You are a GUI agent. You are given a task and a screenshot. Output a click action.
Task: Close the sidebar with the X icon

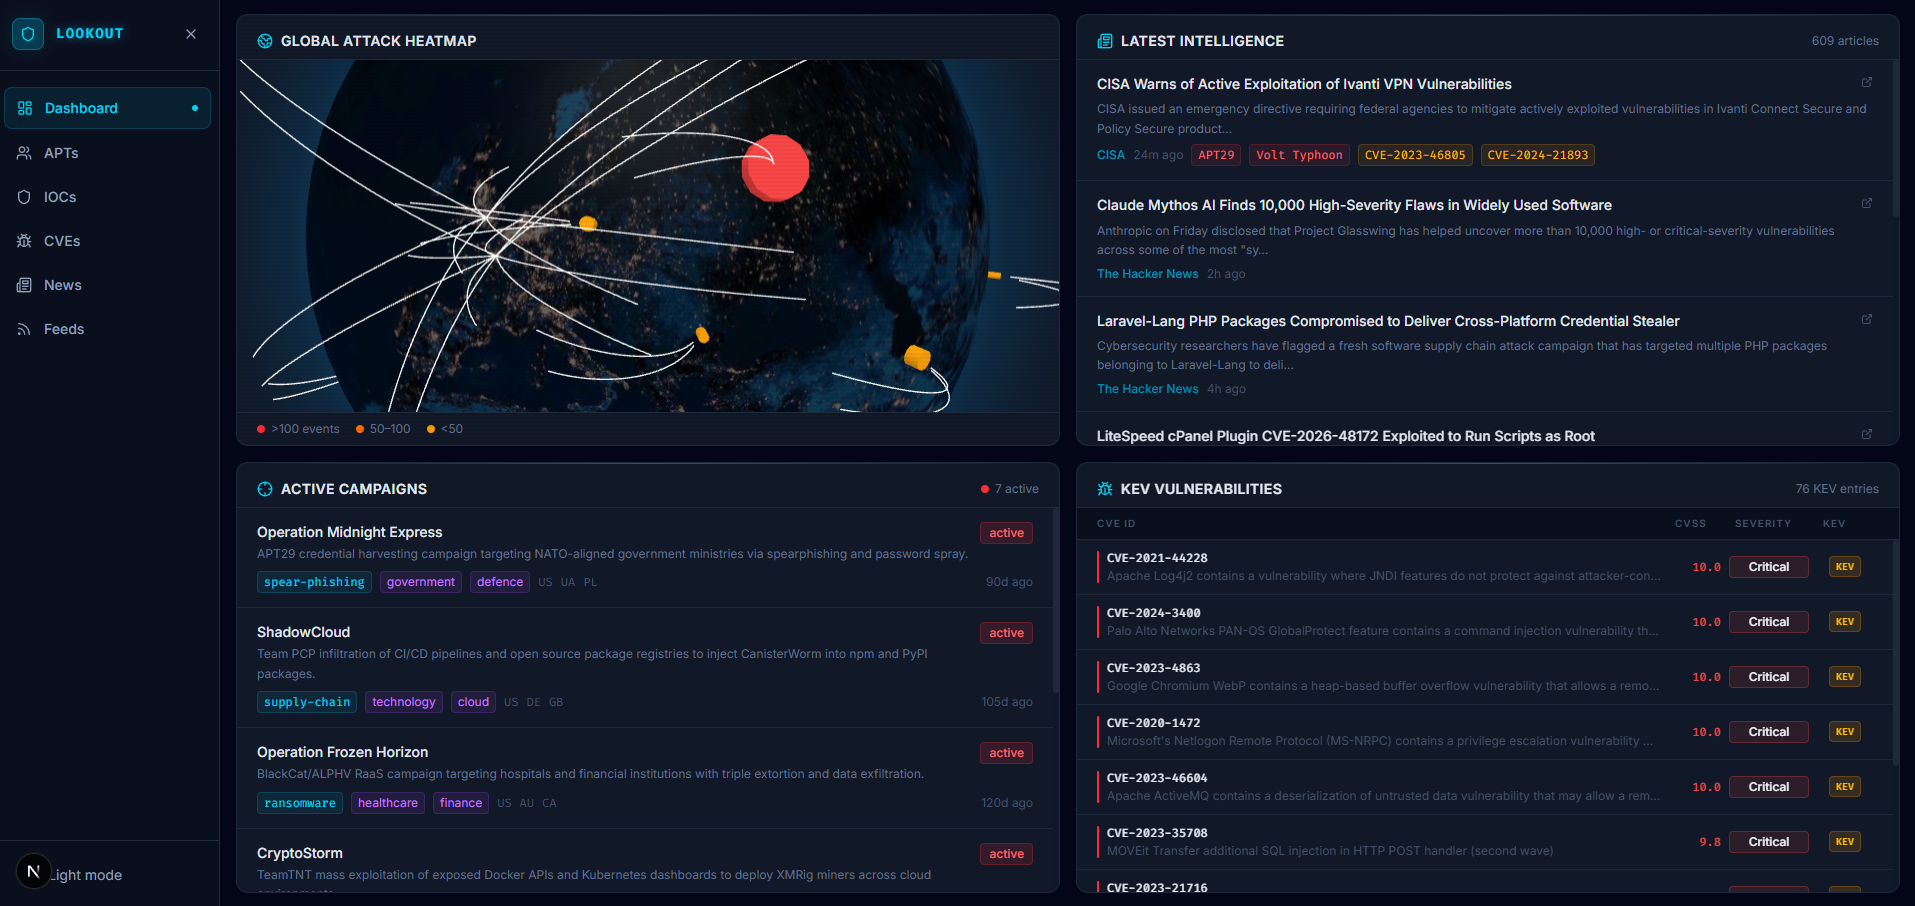click(x=191, y=34)
